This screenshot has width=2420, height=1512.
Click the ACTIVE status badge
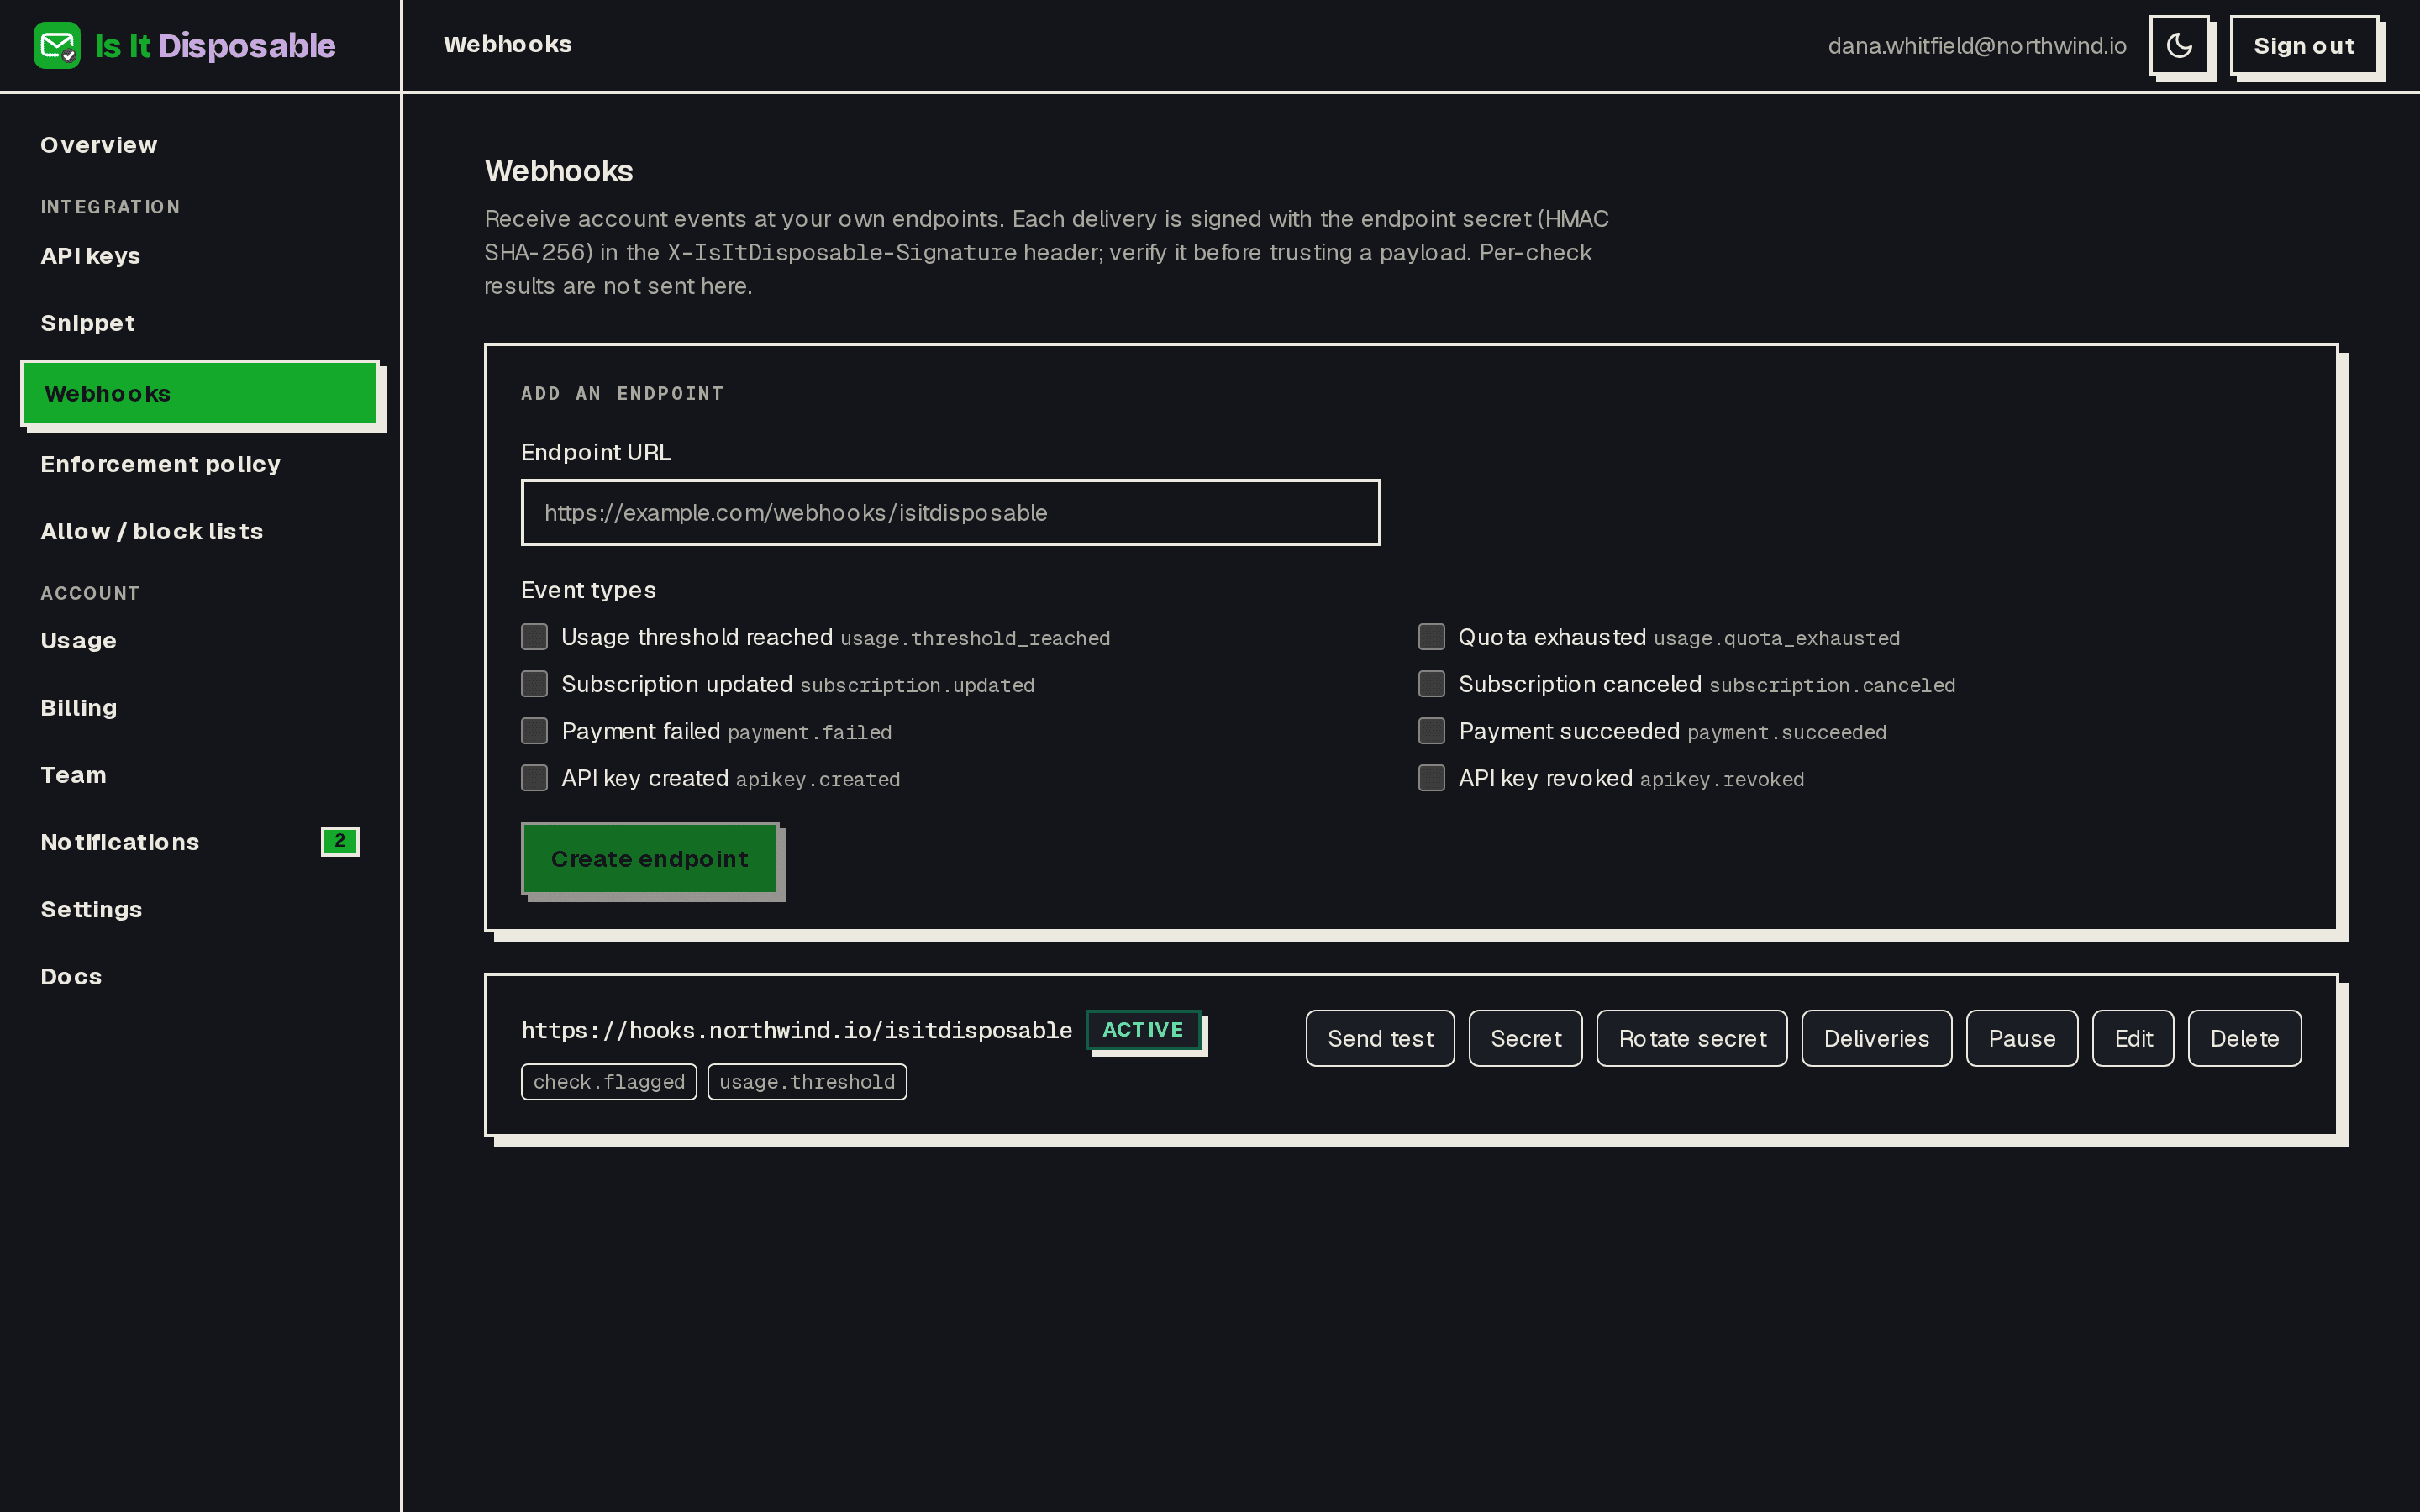click(x=1143, y=1030)
